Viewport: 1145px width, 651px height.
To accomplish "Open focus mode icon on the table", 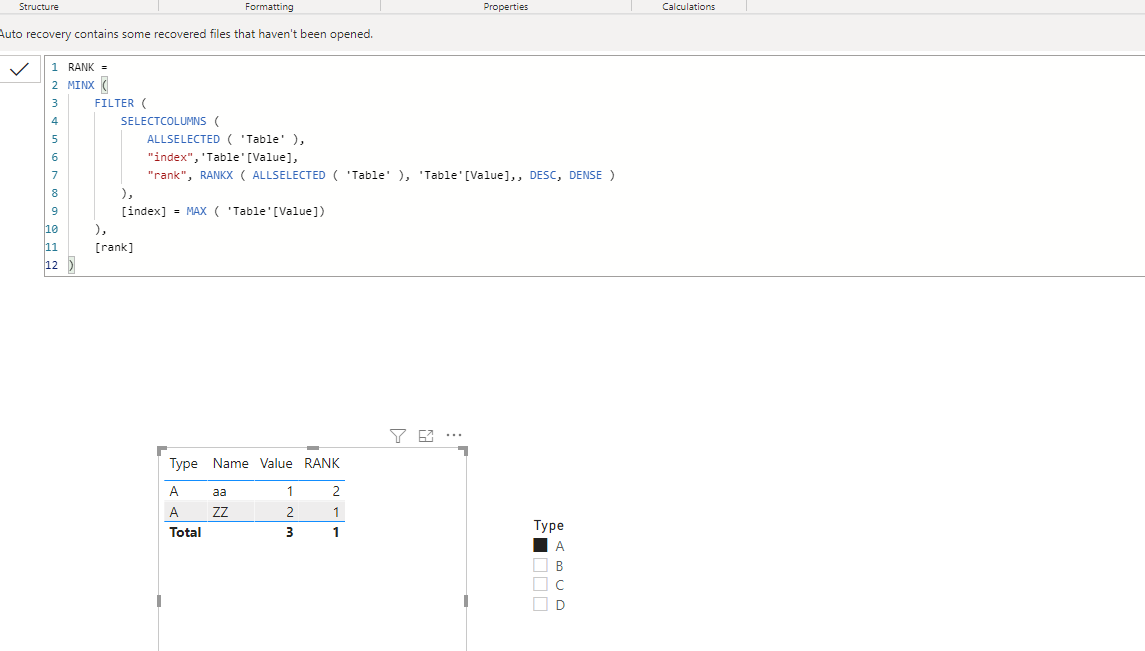I will click(426, 436).
